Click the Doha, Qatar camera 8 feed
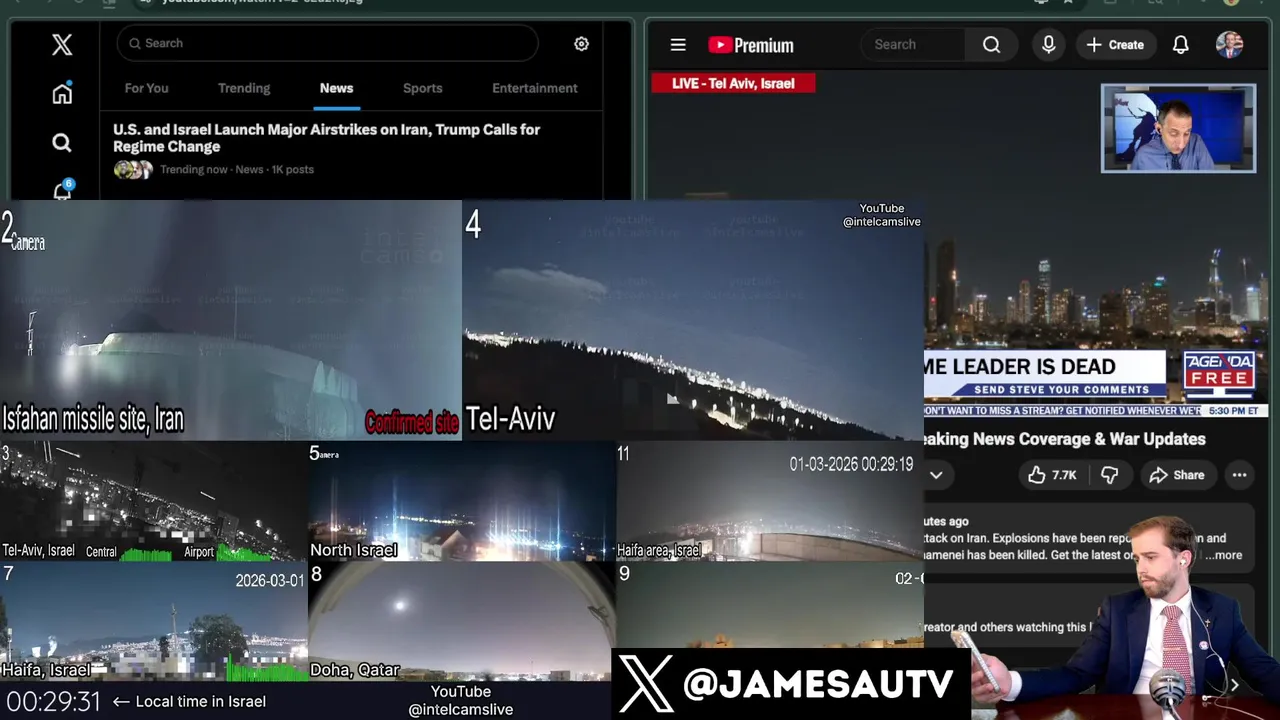The width and height of the screenshot is (1280, 720). pos(461,621)
